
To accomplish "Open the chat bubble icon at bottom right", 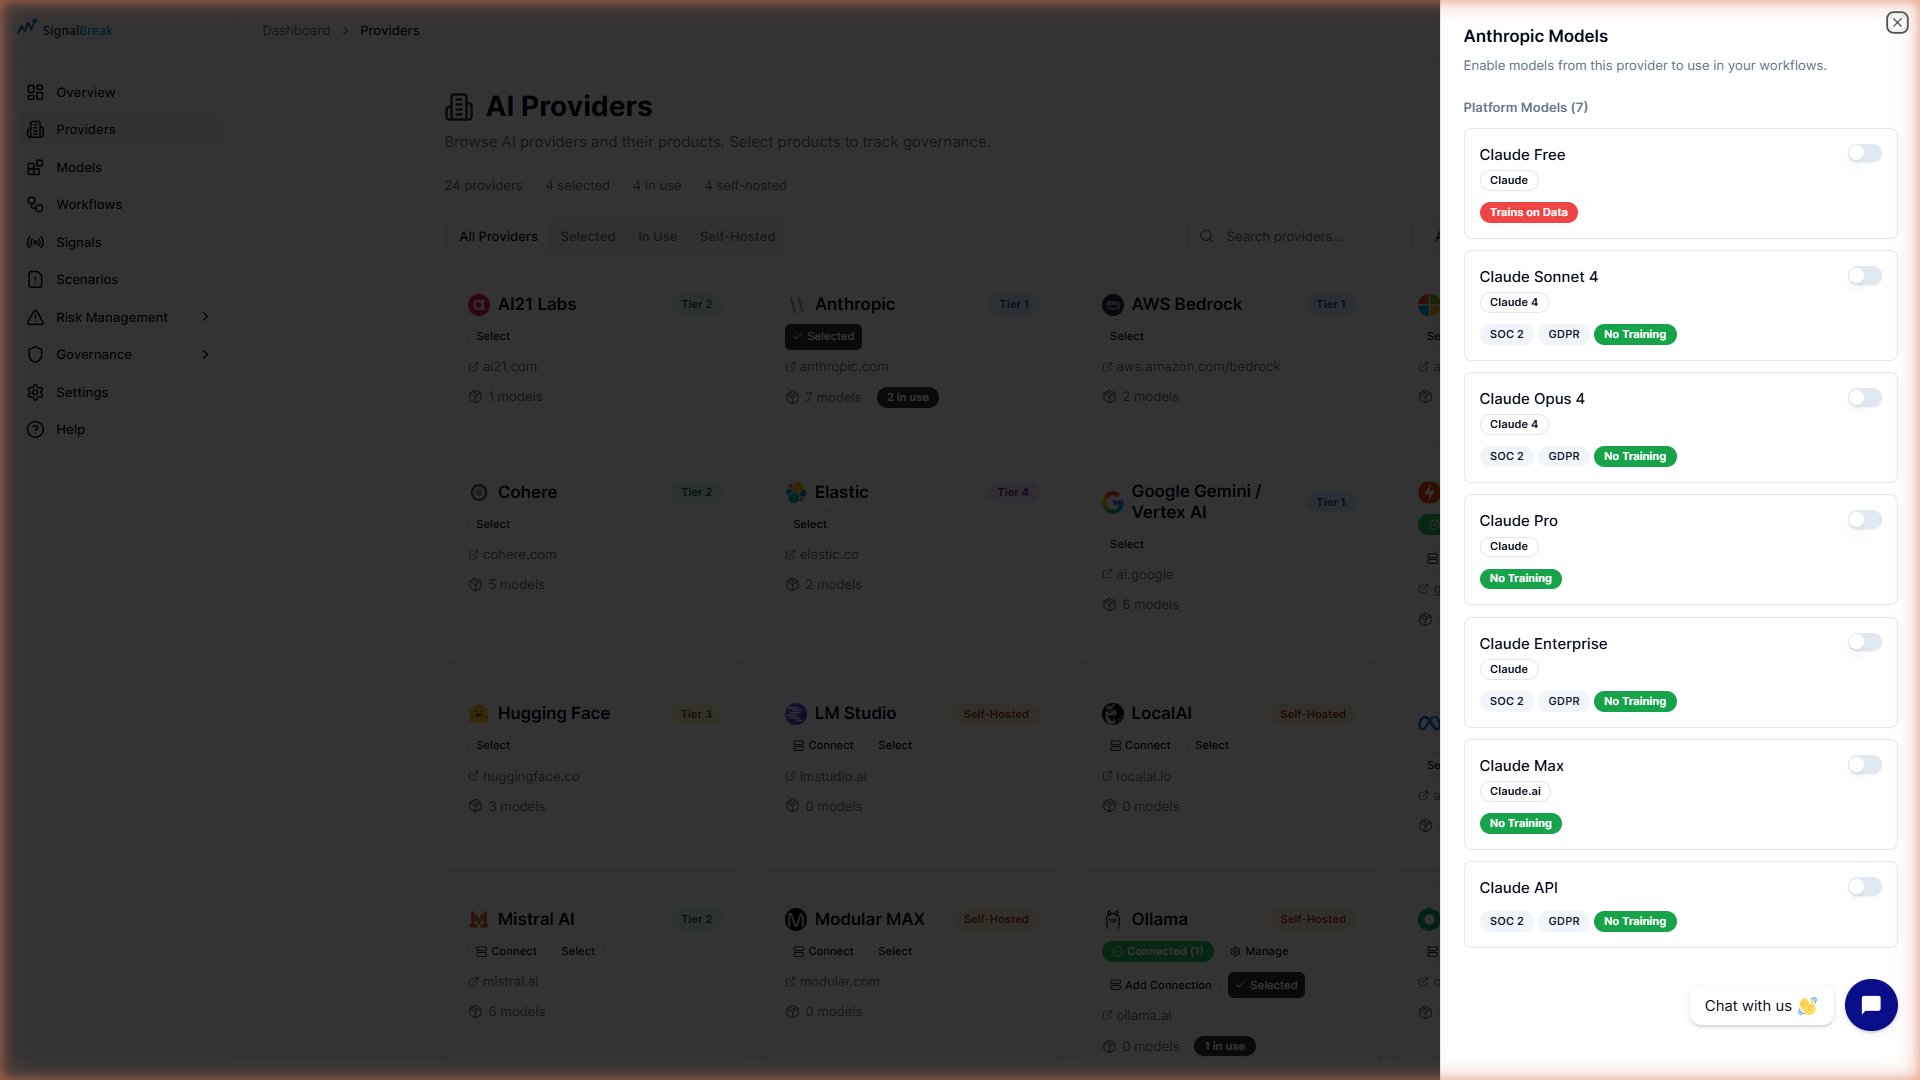I will pos(1871,1005).
